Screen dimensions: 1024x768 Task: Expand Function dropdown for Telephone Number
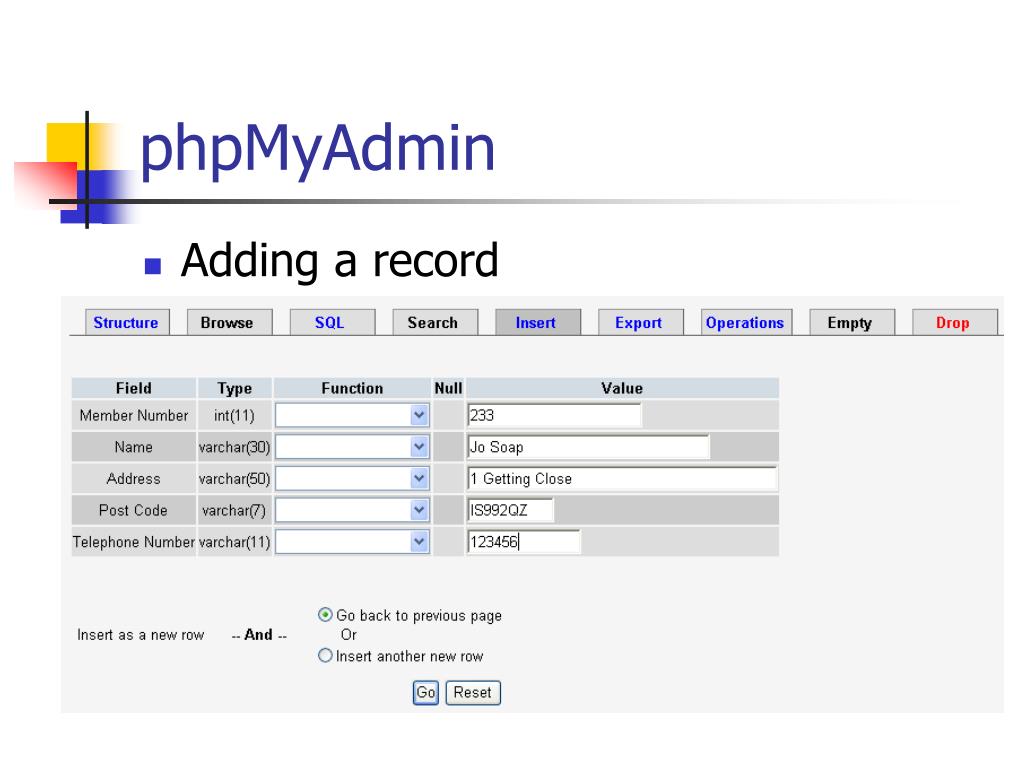(352, 541)
